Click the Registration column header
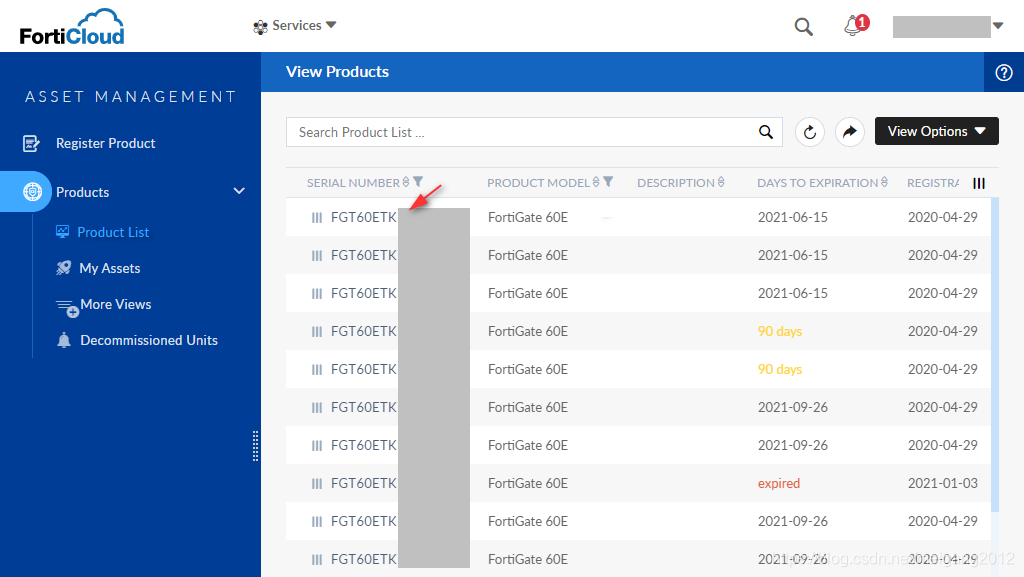 coord(933,183)
